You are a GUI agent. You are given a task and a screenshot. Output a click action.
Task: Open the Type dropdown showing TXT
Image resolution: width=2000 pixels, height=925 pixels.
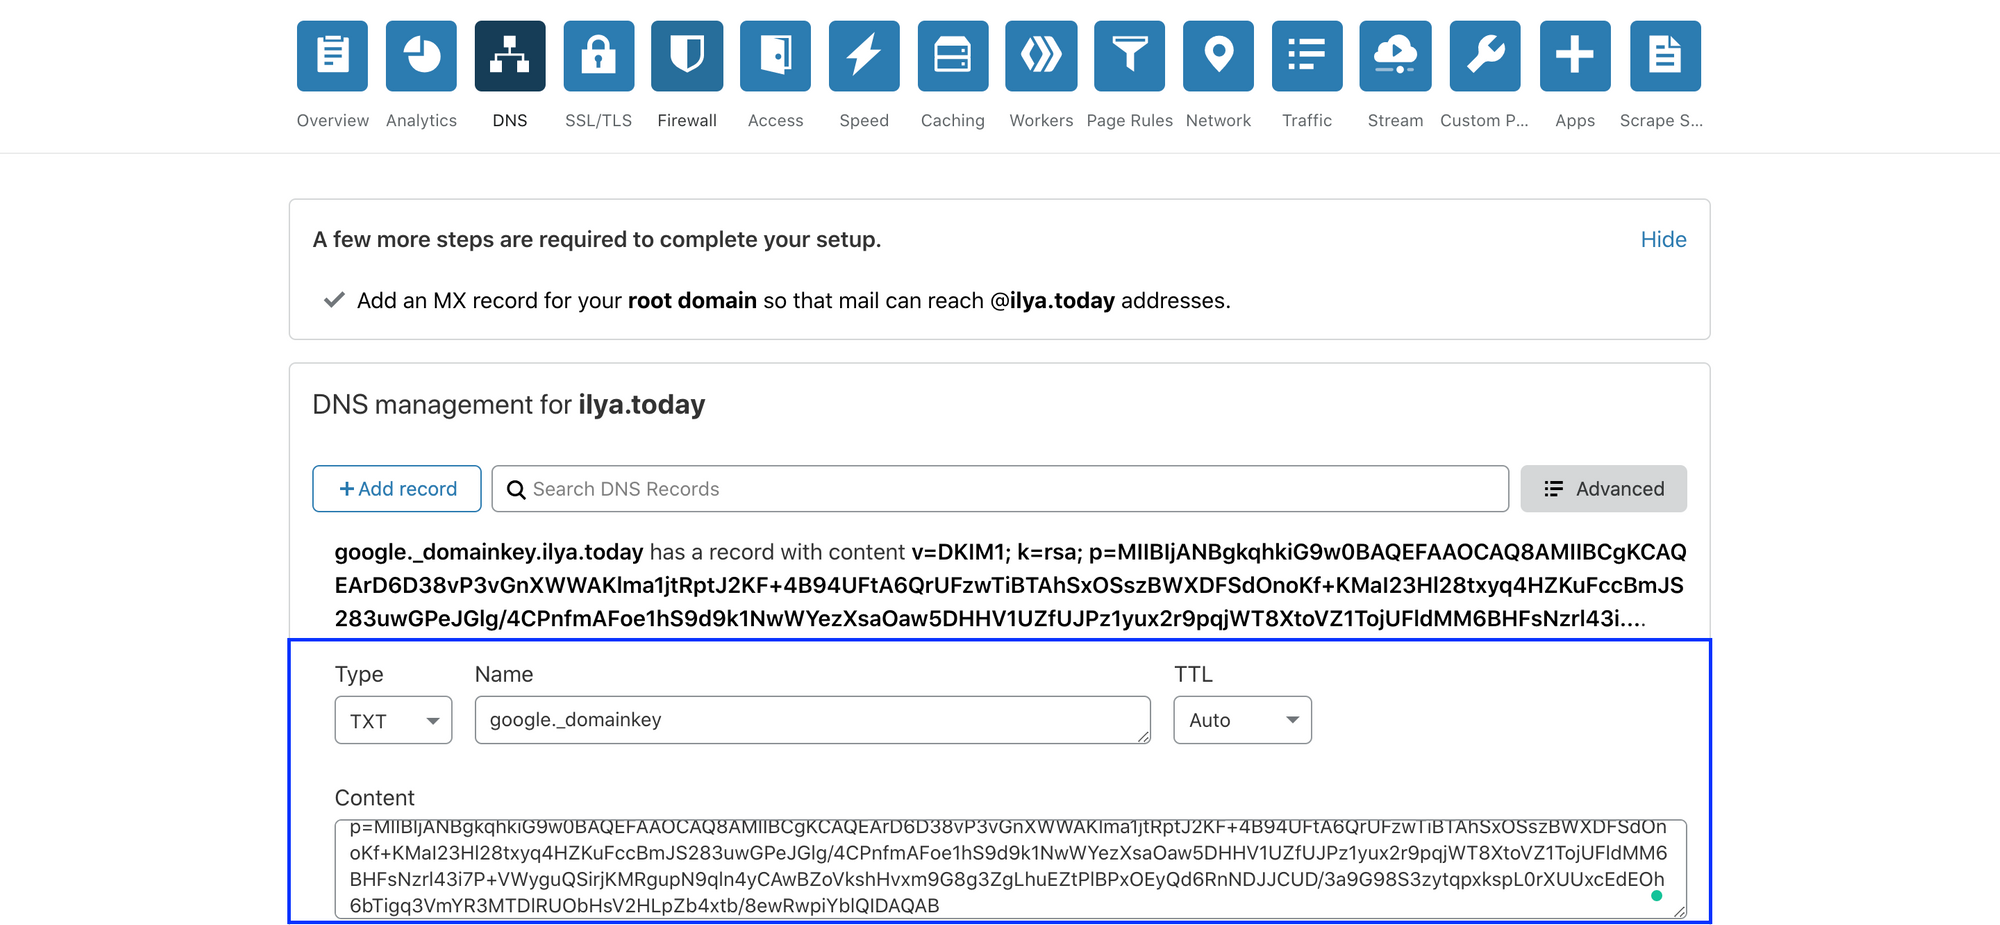[393, 720]
